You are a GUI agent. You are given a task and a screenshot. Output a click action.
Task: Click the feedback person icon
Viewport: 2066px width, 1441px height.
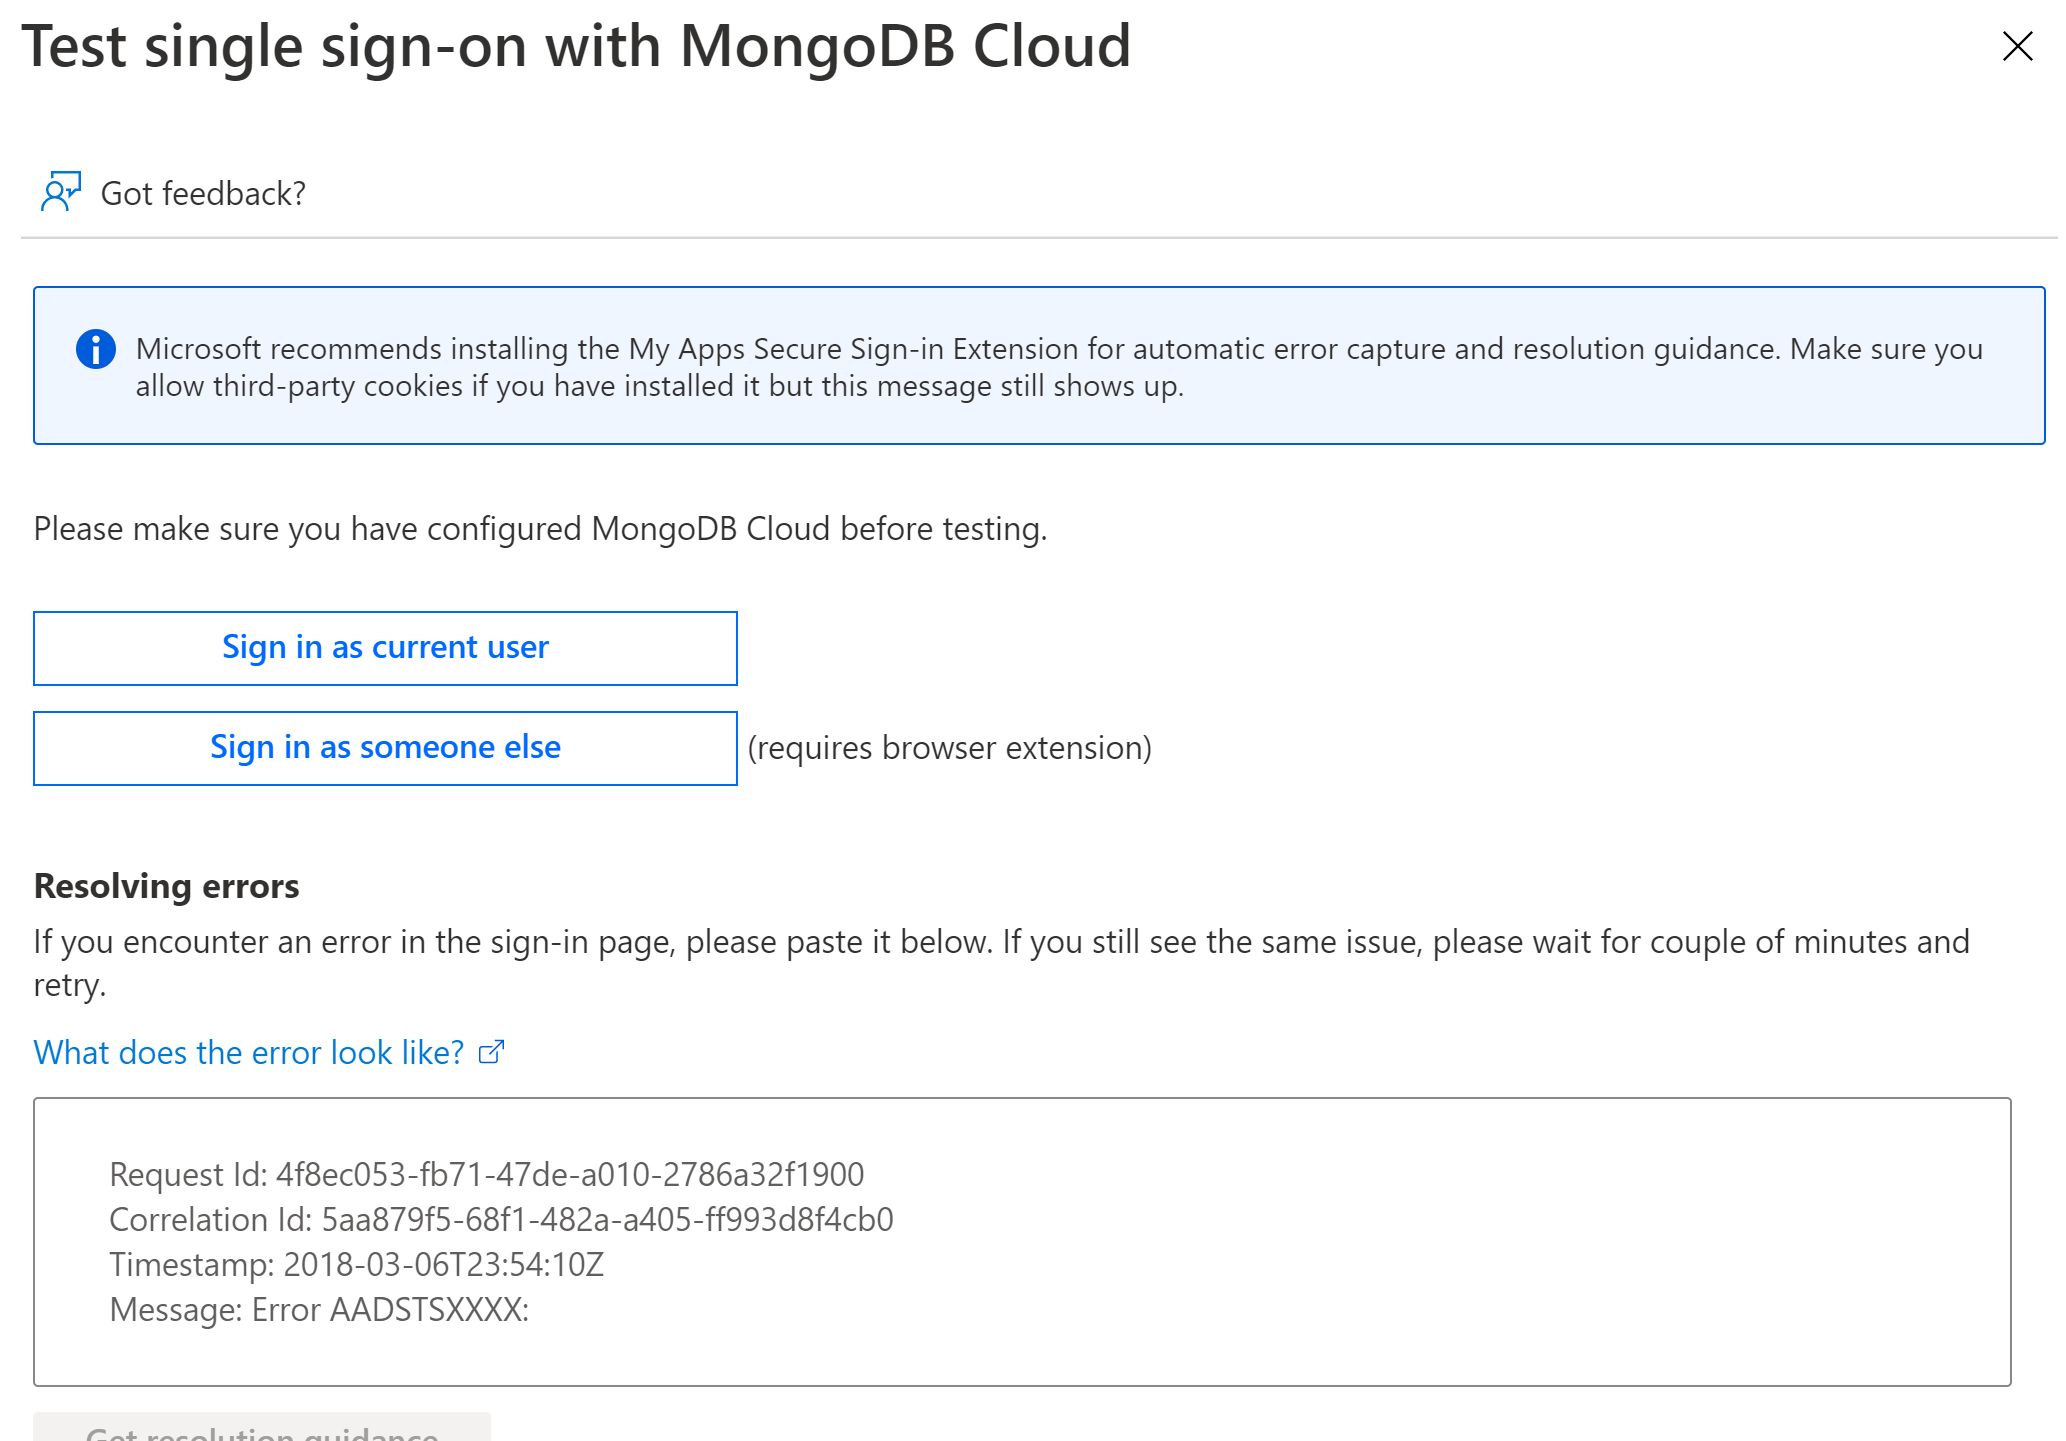60,191
